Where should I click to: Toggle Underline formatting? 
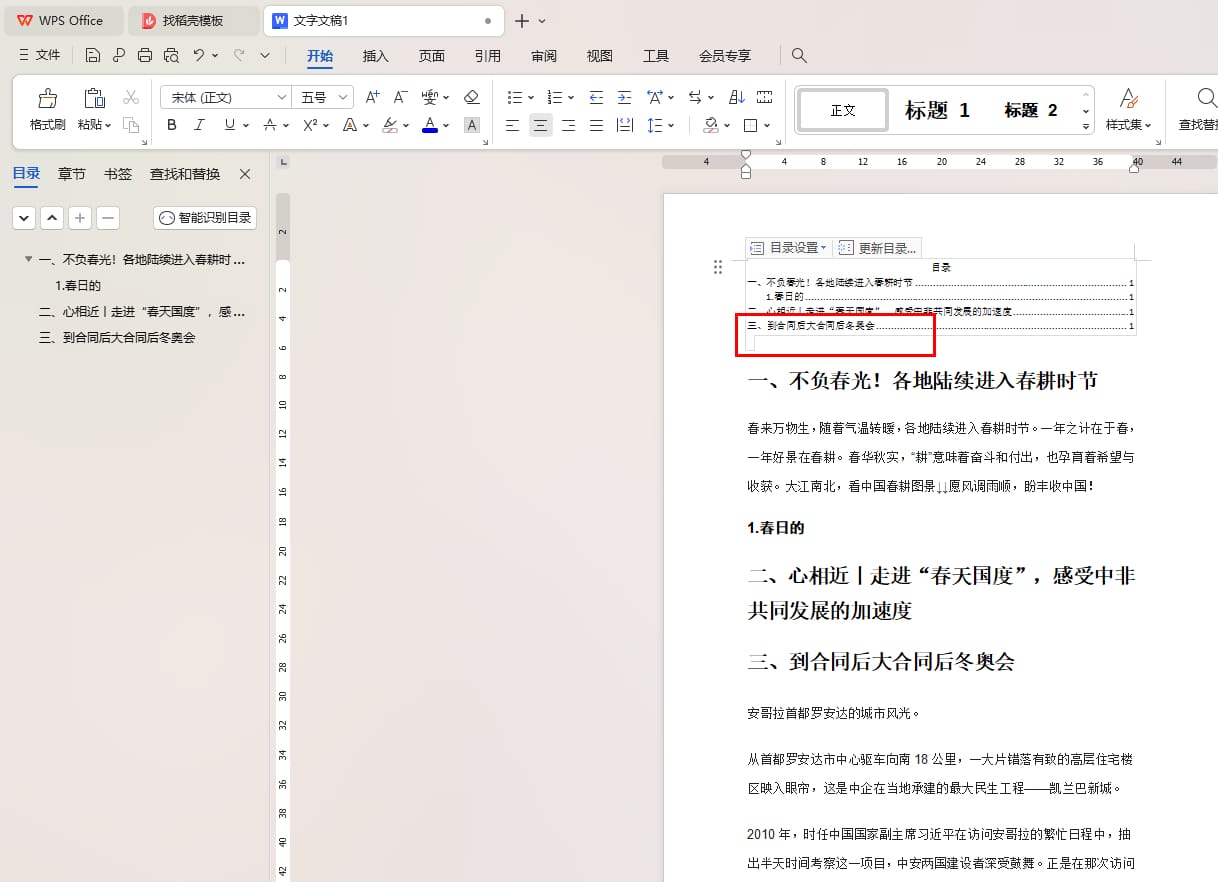pyautogui.click(x=230, y=125)
